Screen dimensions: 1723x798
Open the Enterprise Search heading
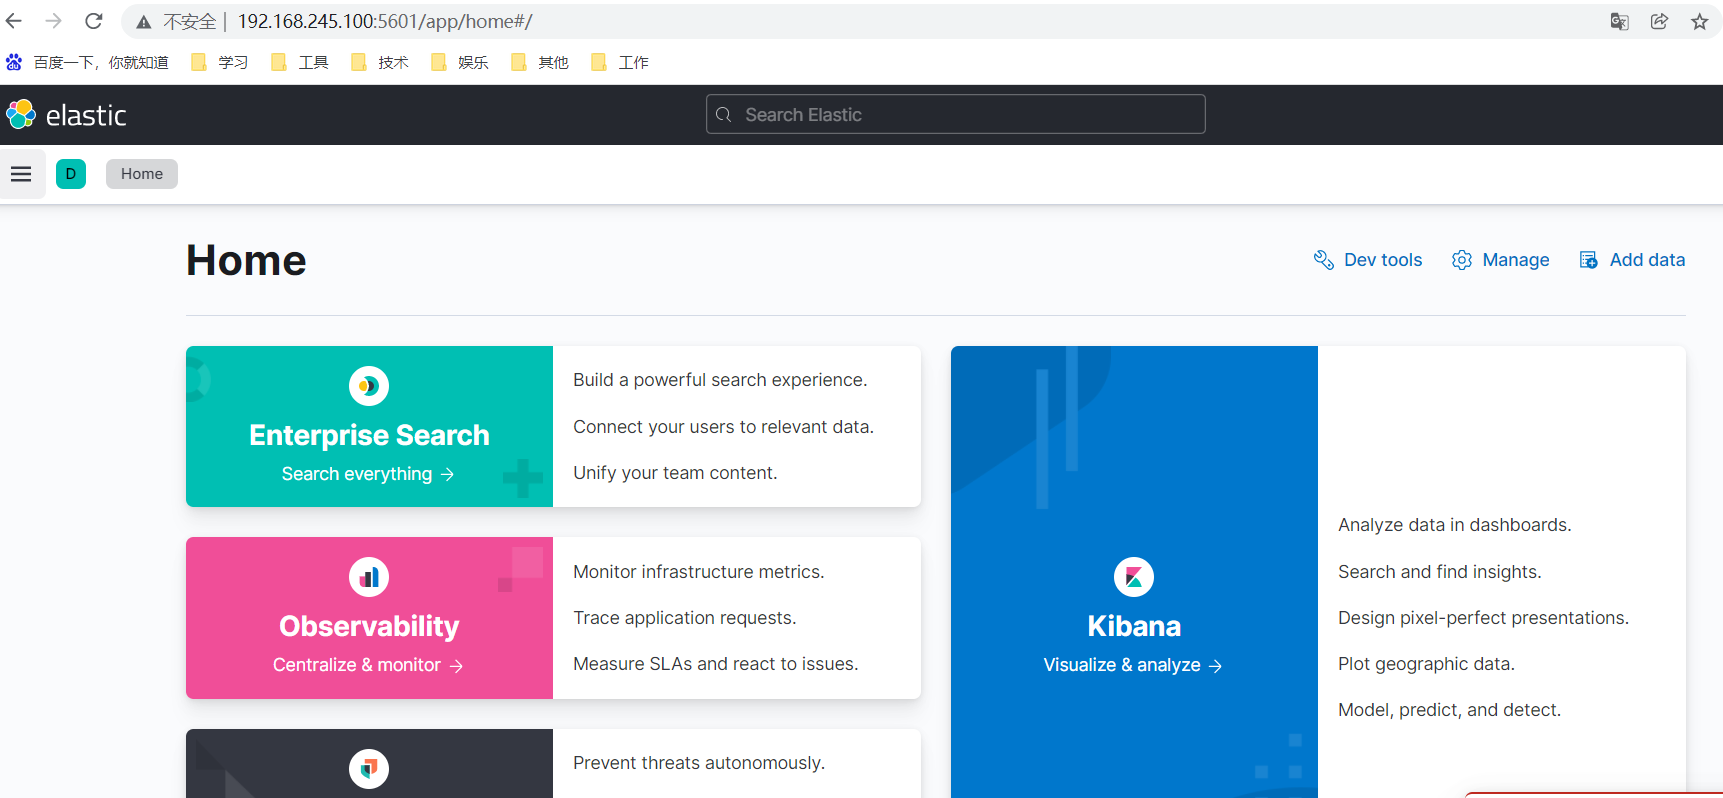pos(369,435)
